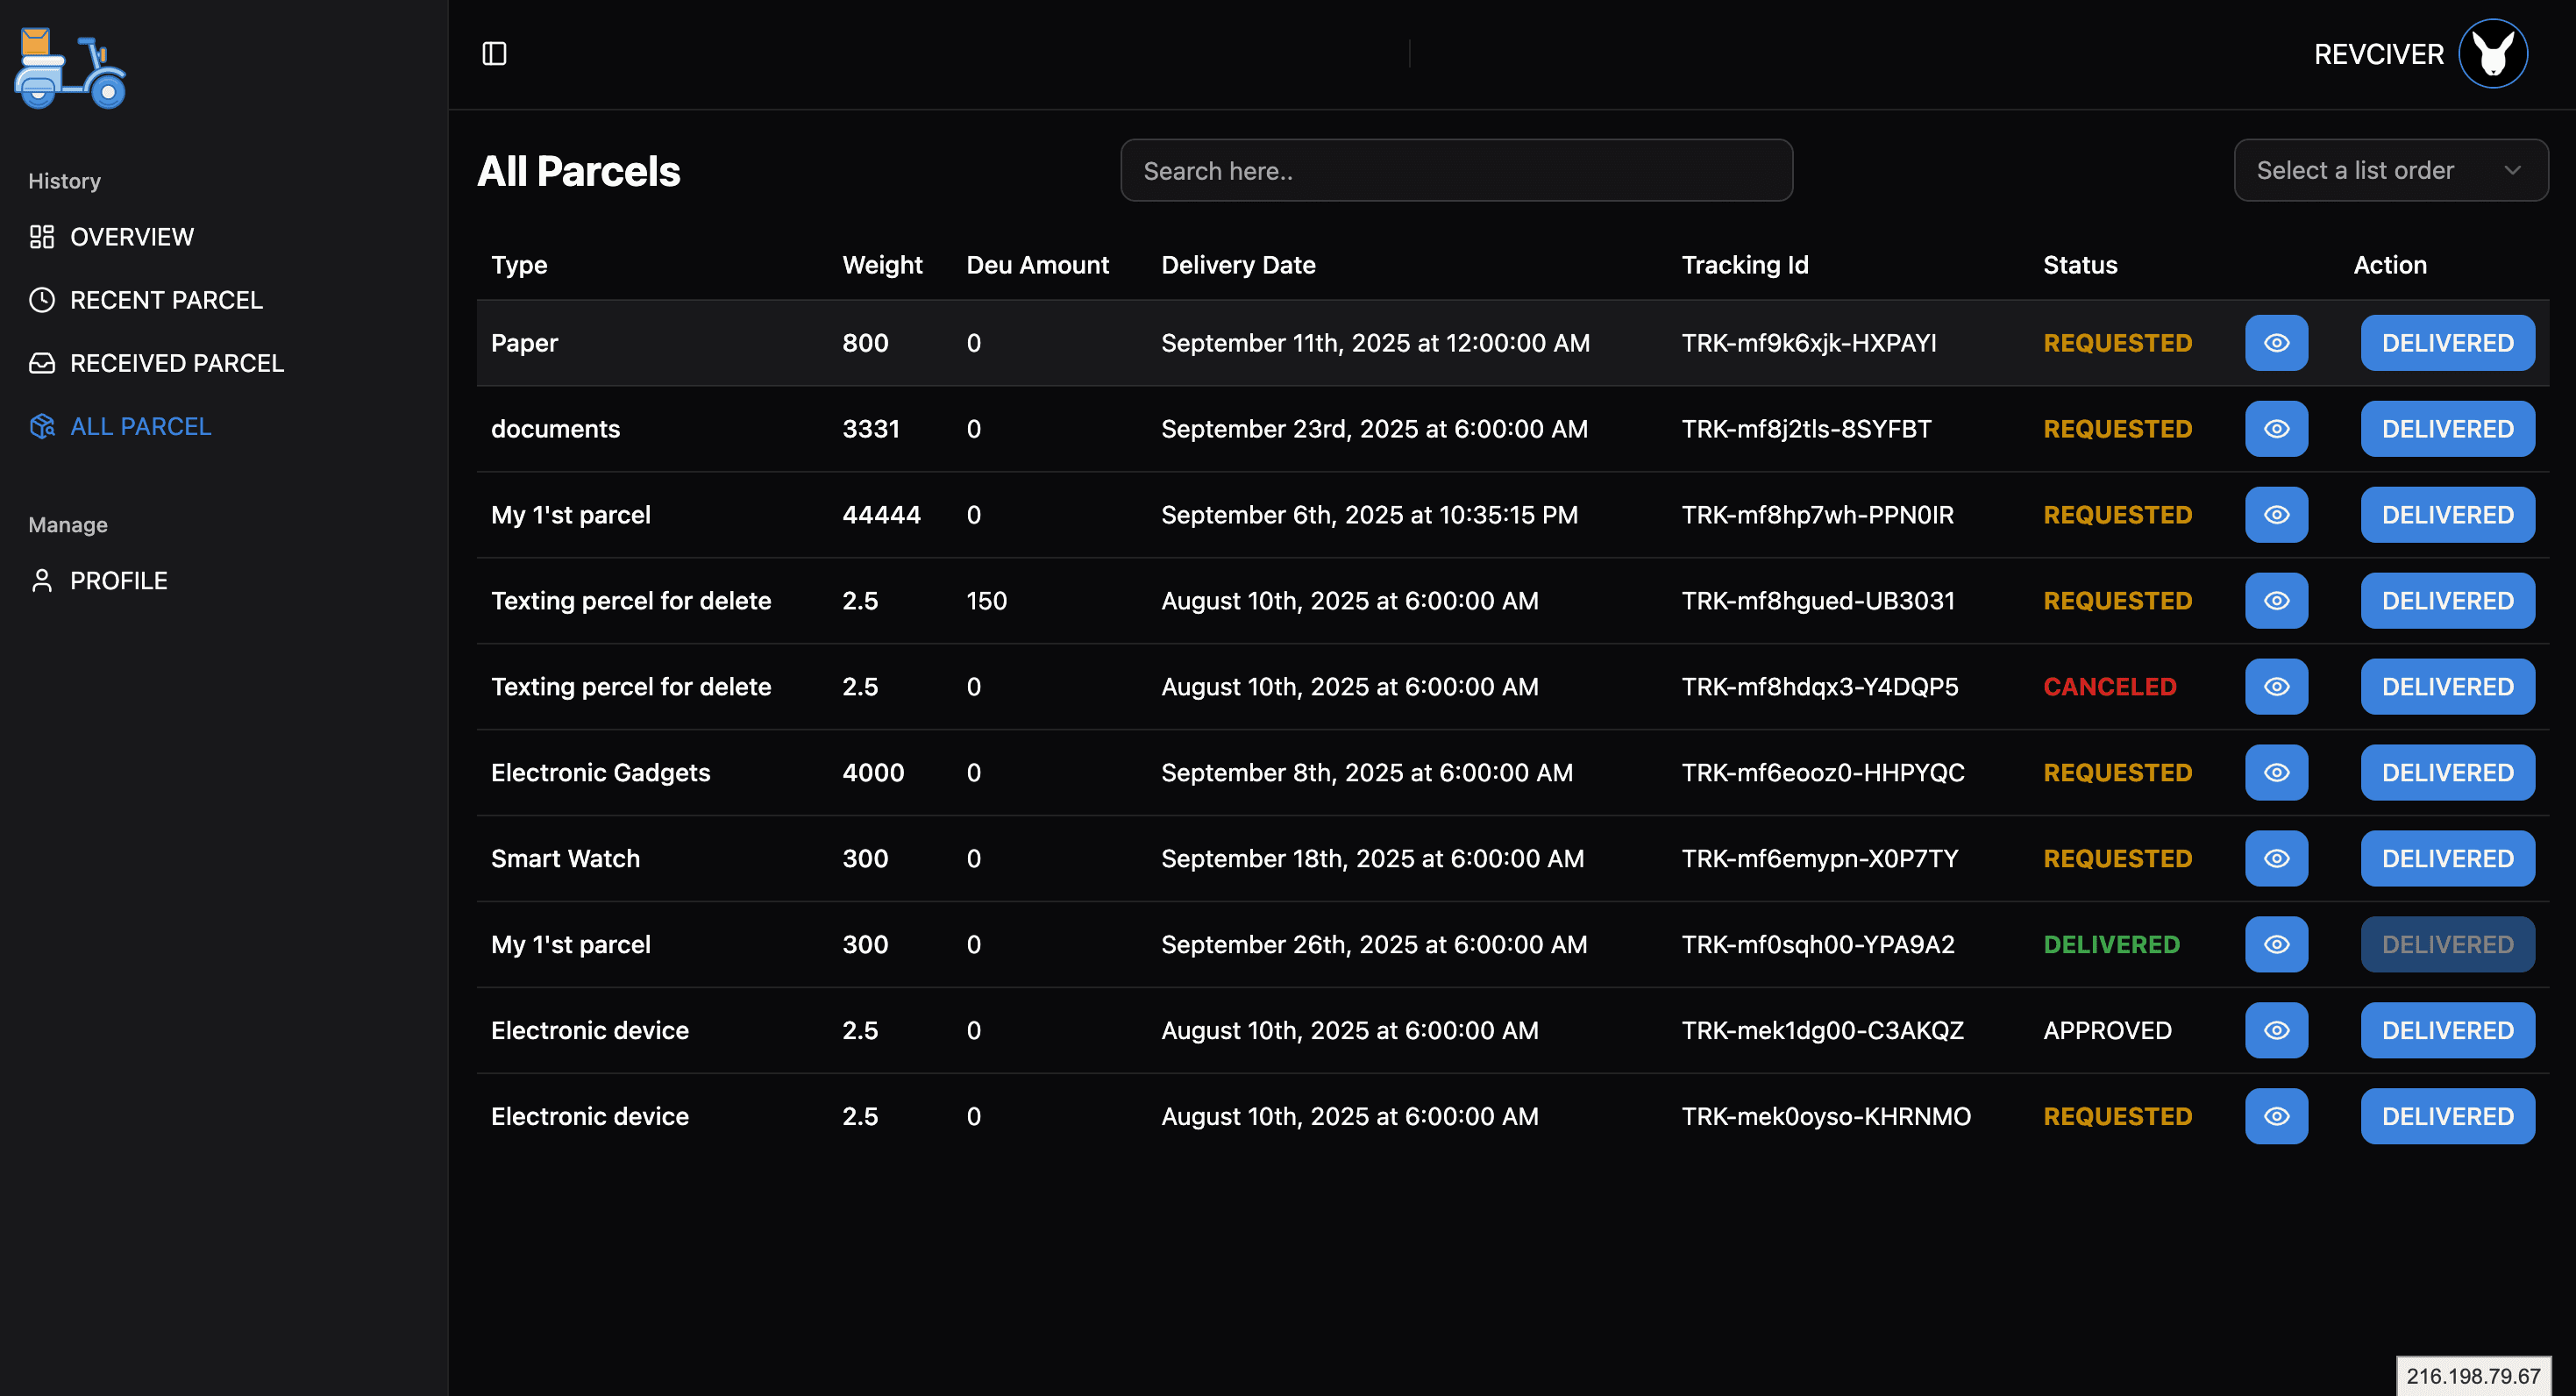Click the All Parcel package icon

(42, 426)
